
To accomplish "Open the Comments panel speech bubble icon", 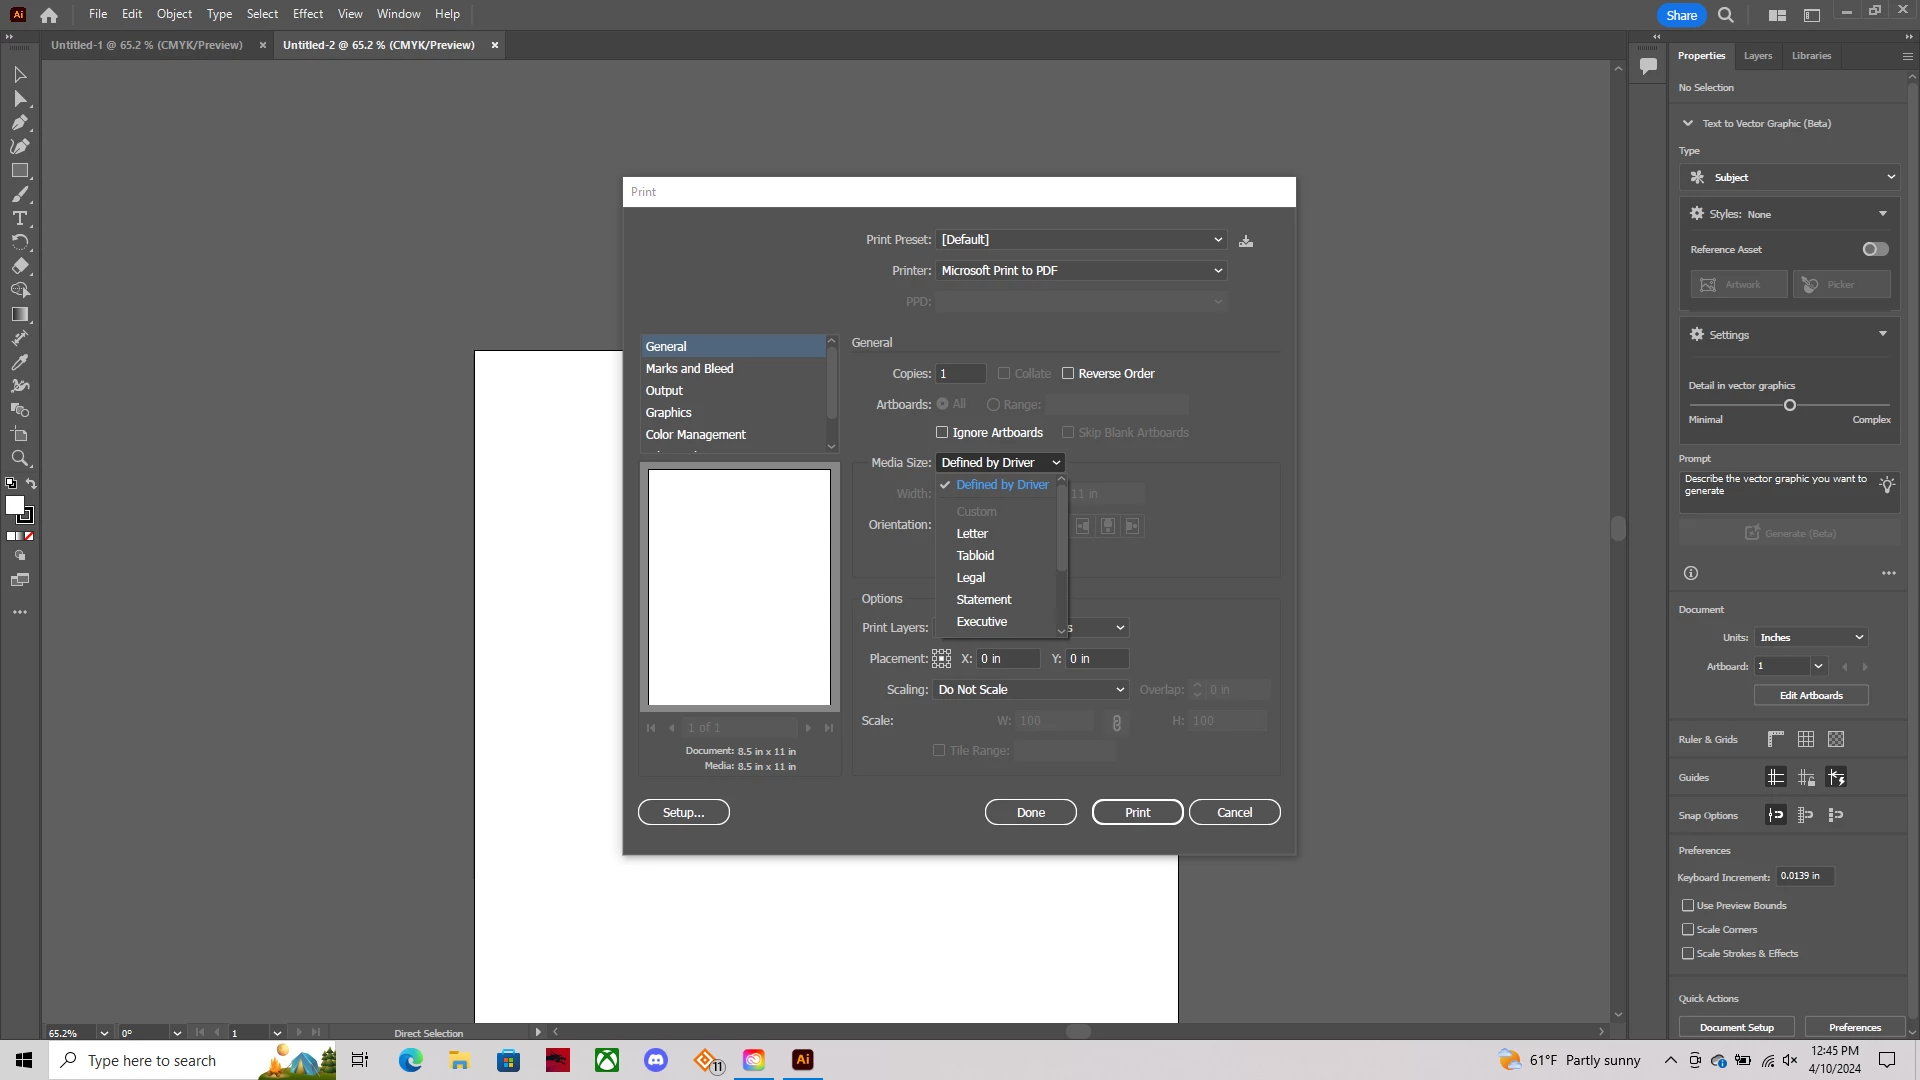I will click(1648, 66).
